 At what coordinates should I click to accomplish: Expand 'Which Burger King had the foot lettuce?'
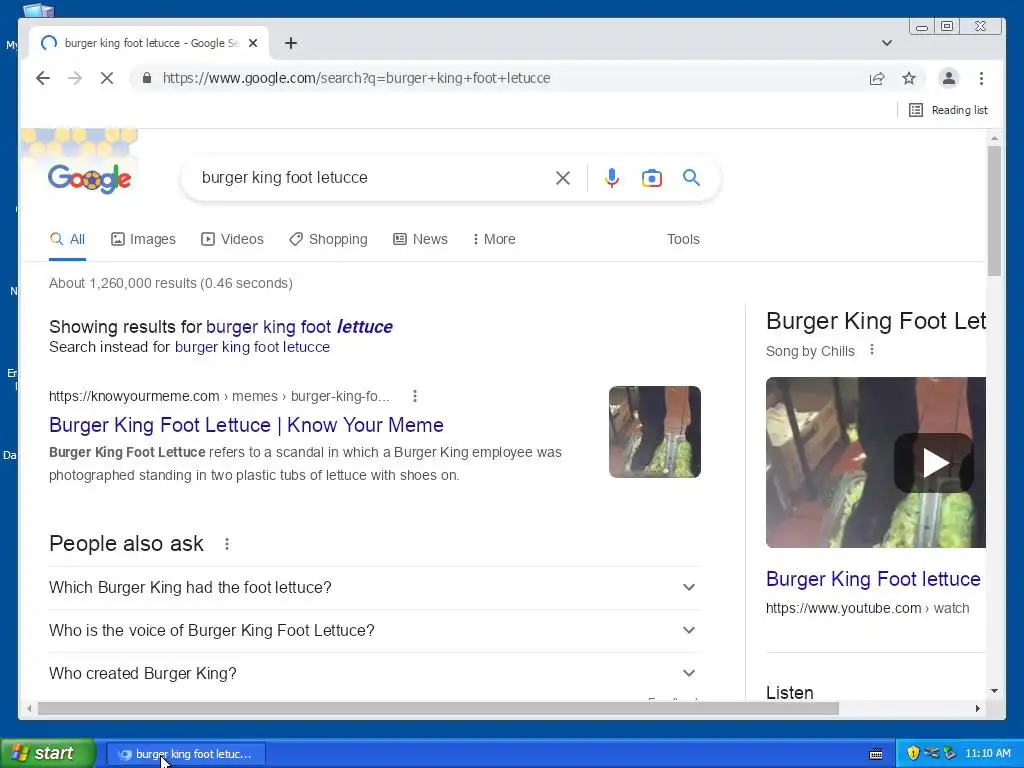pyautogui.click(x=375, y=588)
